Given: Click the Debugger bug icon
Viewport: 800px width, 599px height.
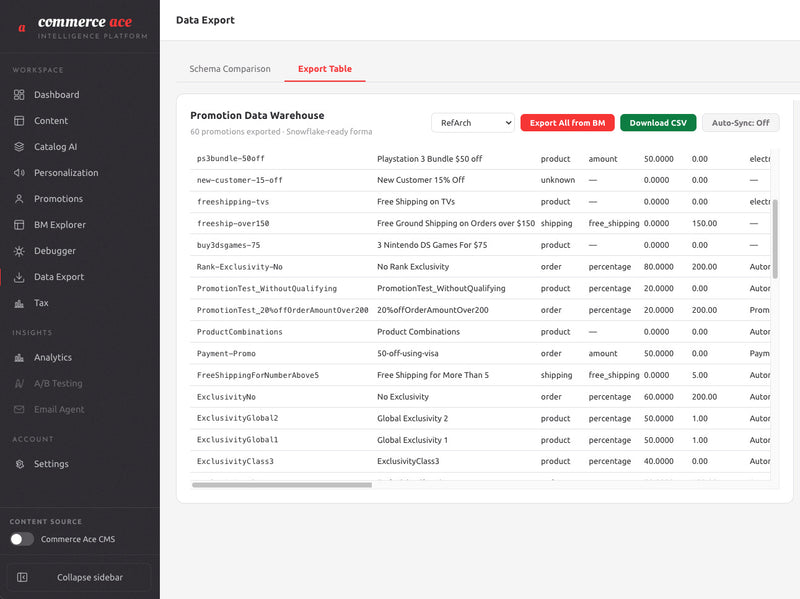Looking at the screenshot, I should pos(19,251).
